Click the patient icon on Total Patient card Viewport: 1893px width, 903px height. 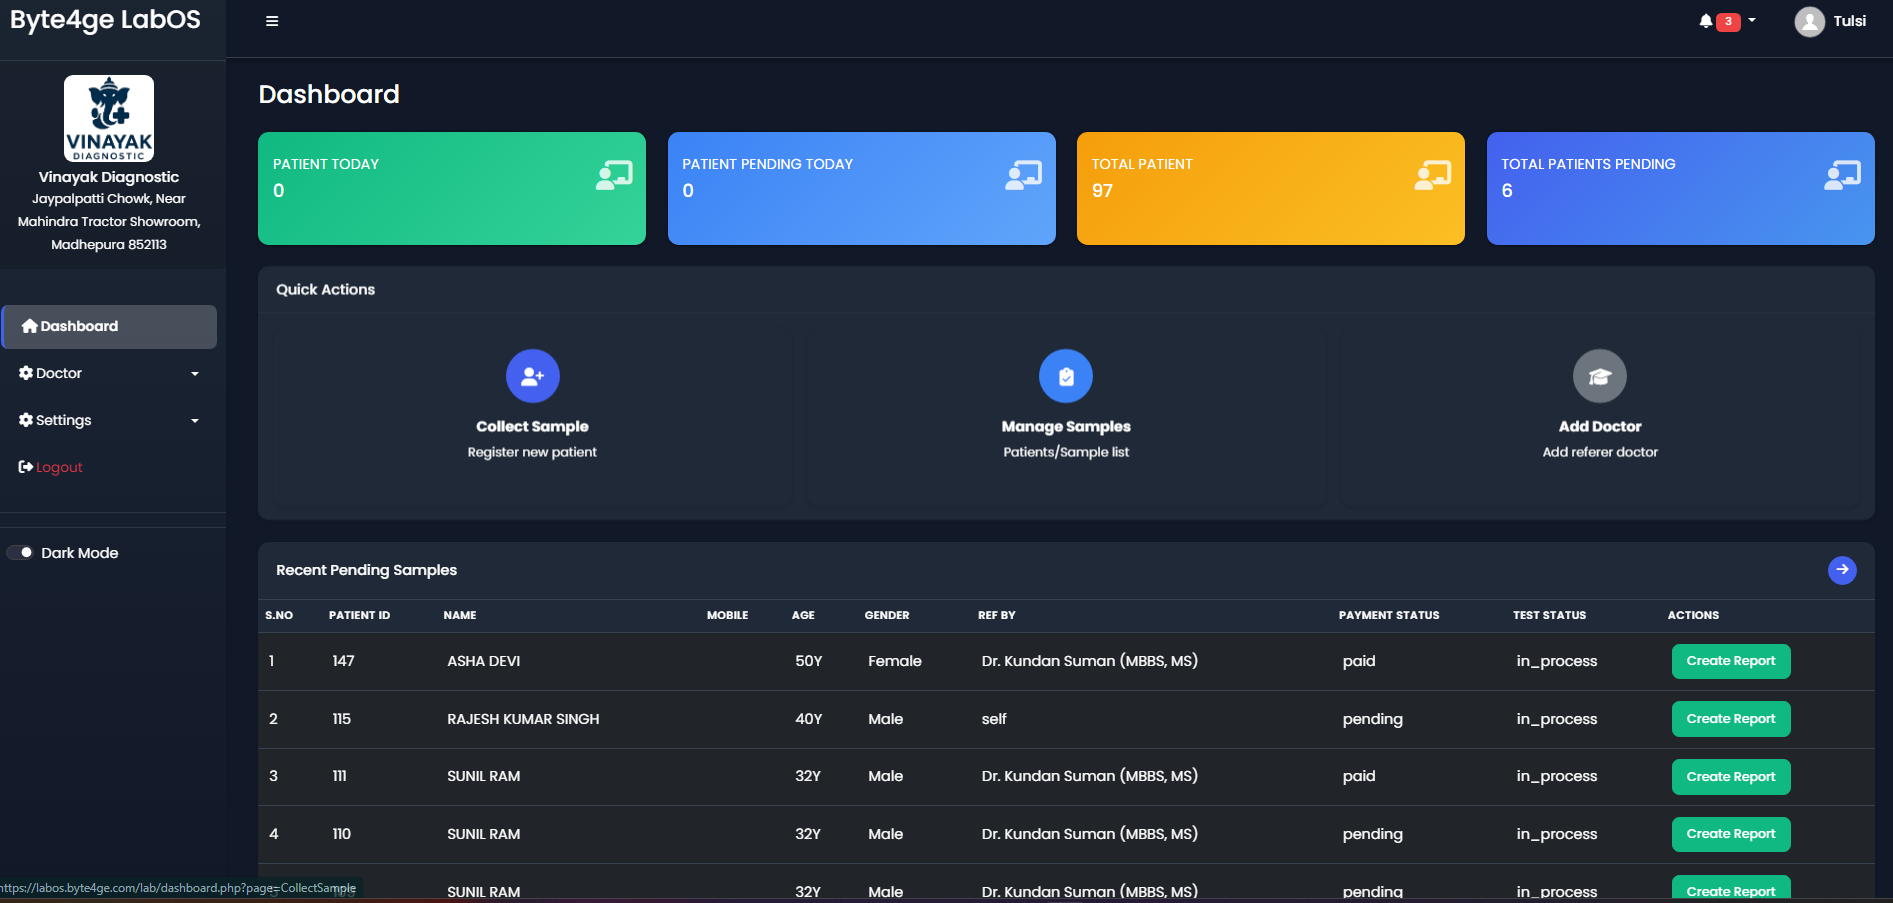pyautogui.click(x=1432, y=175)
